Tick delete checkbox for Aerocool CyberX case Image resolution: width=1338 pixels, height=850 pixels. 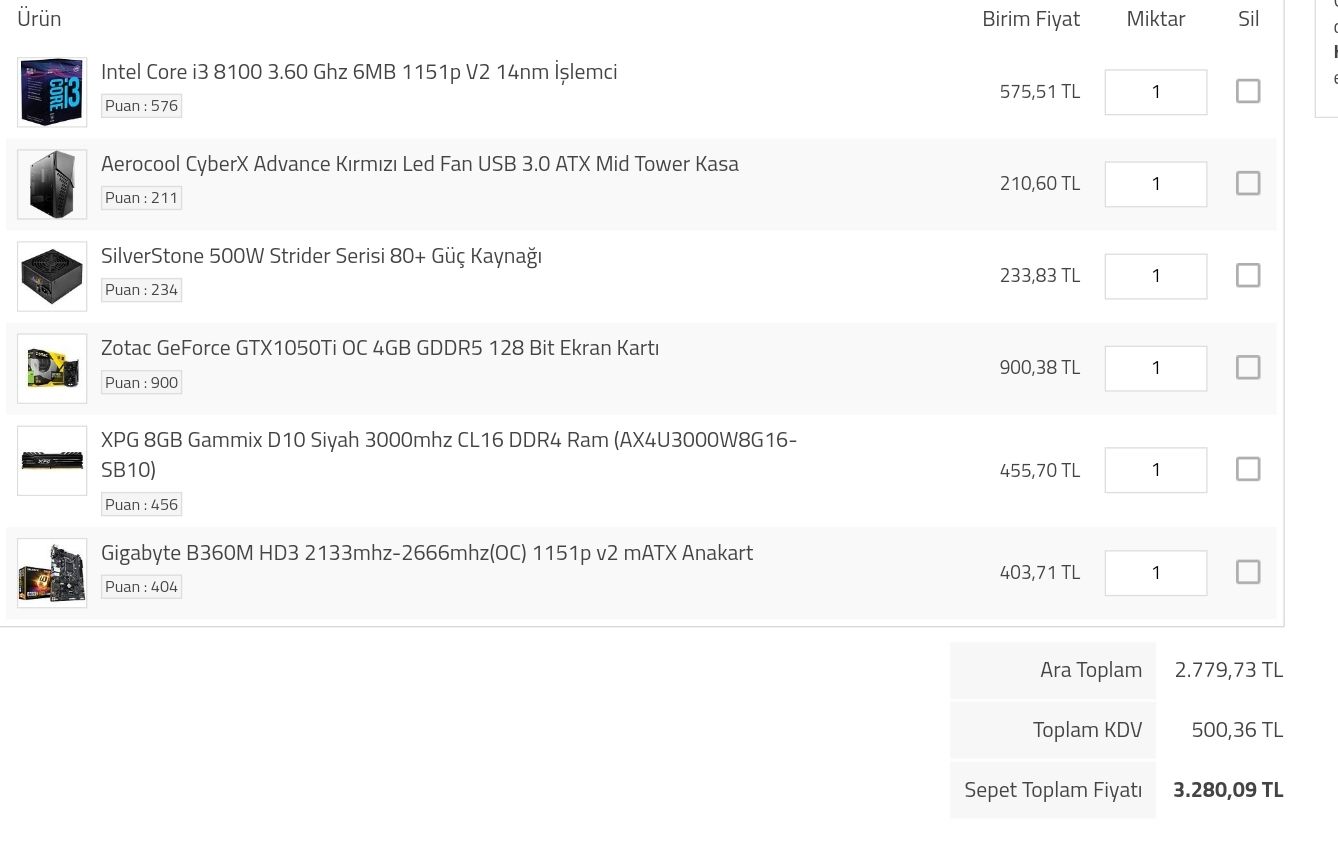[x=1247, y=183]
